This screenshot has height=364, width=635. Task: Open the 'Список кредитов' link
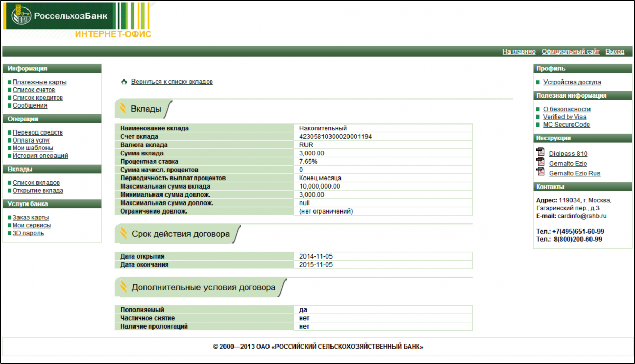(x=38, y=98)
